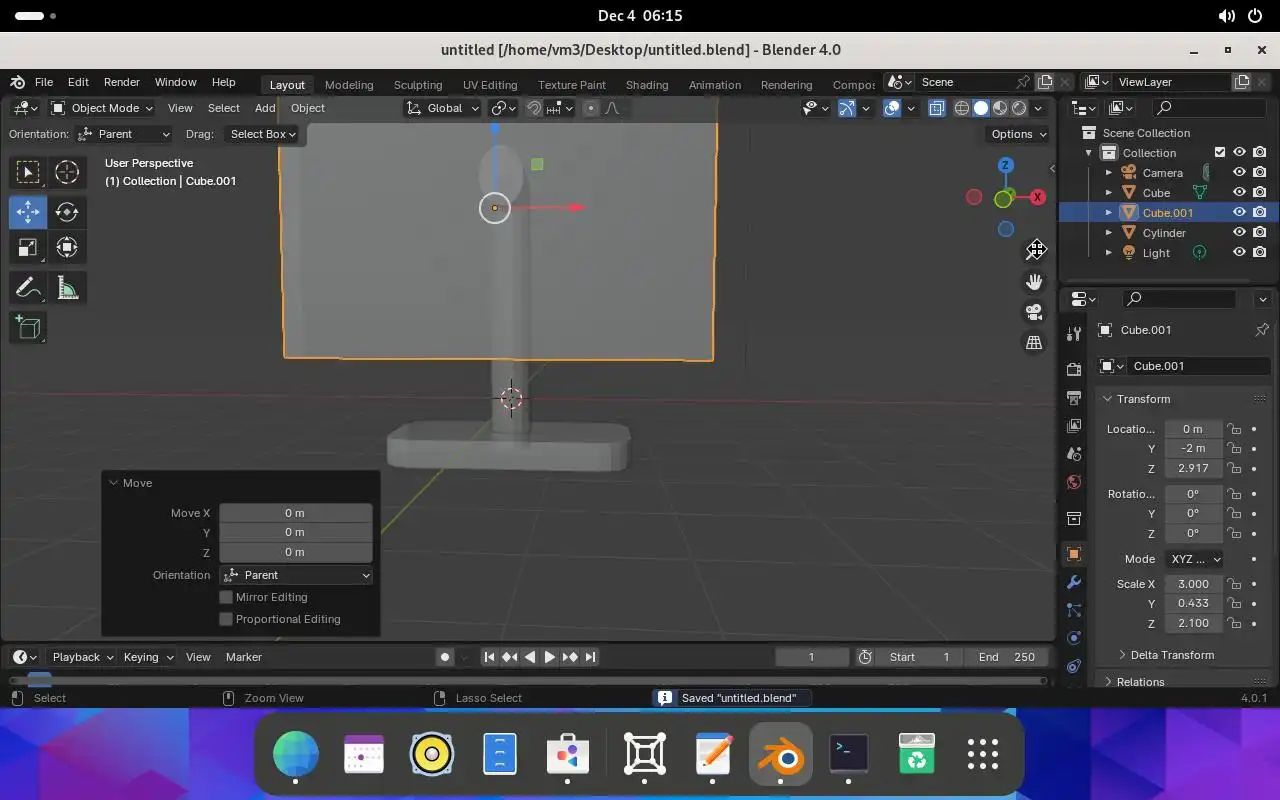
Task: Open the File menu
Action: (x=44, y=82)
